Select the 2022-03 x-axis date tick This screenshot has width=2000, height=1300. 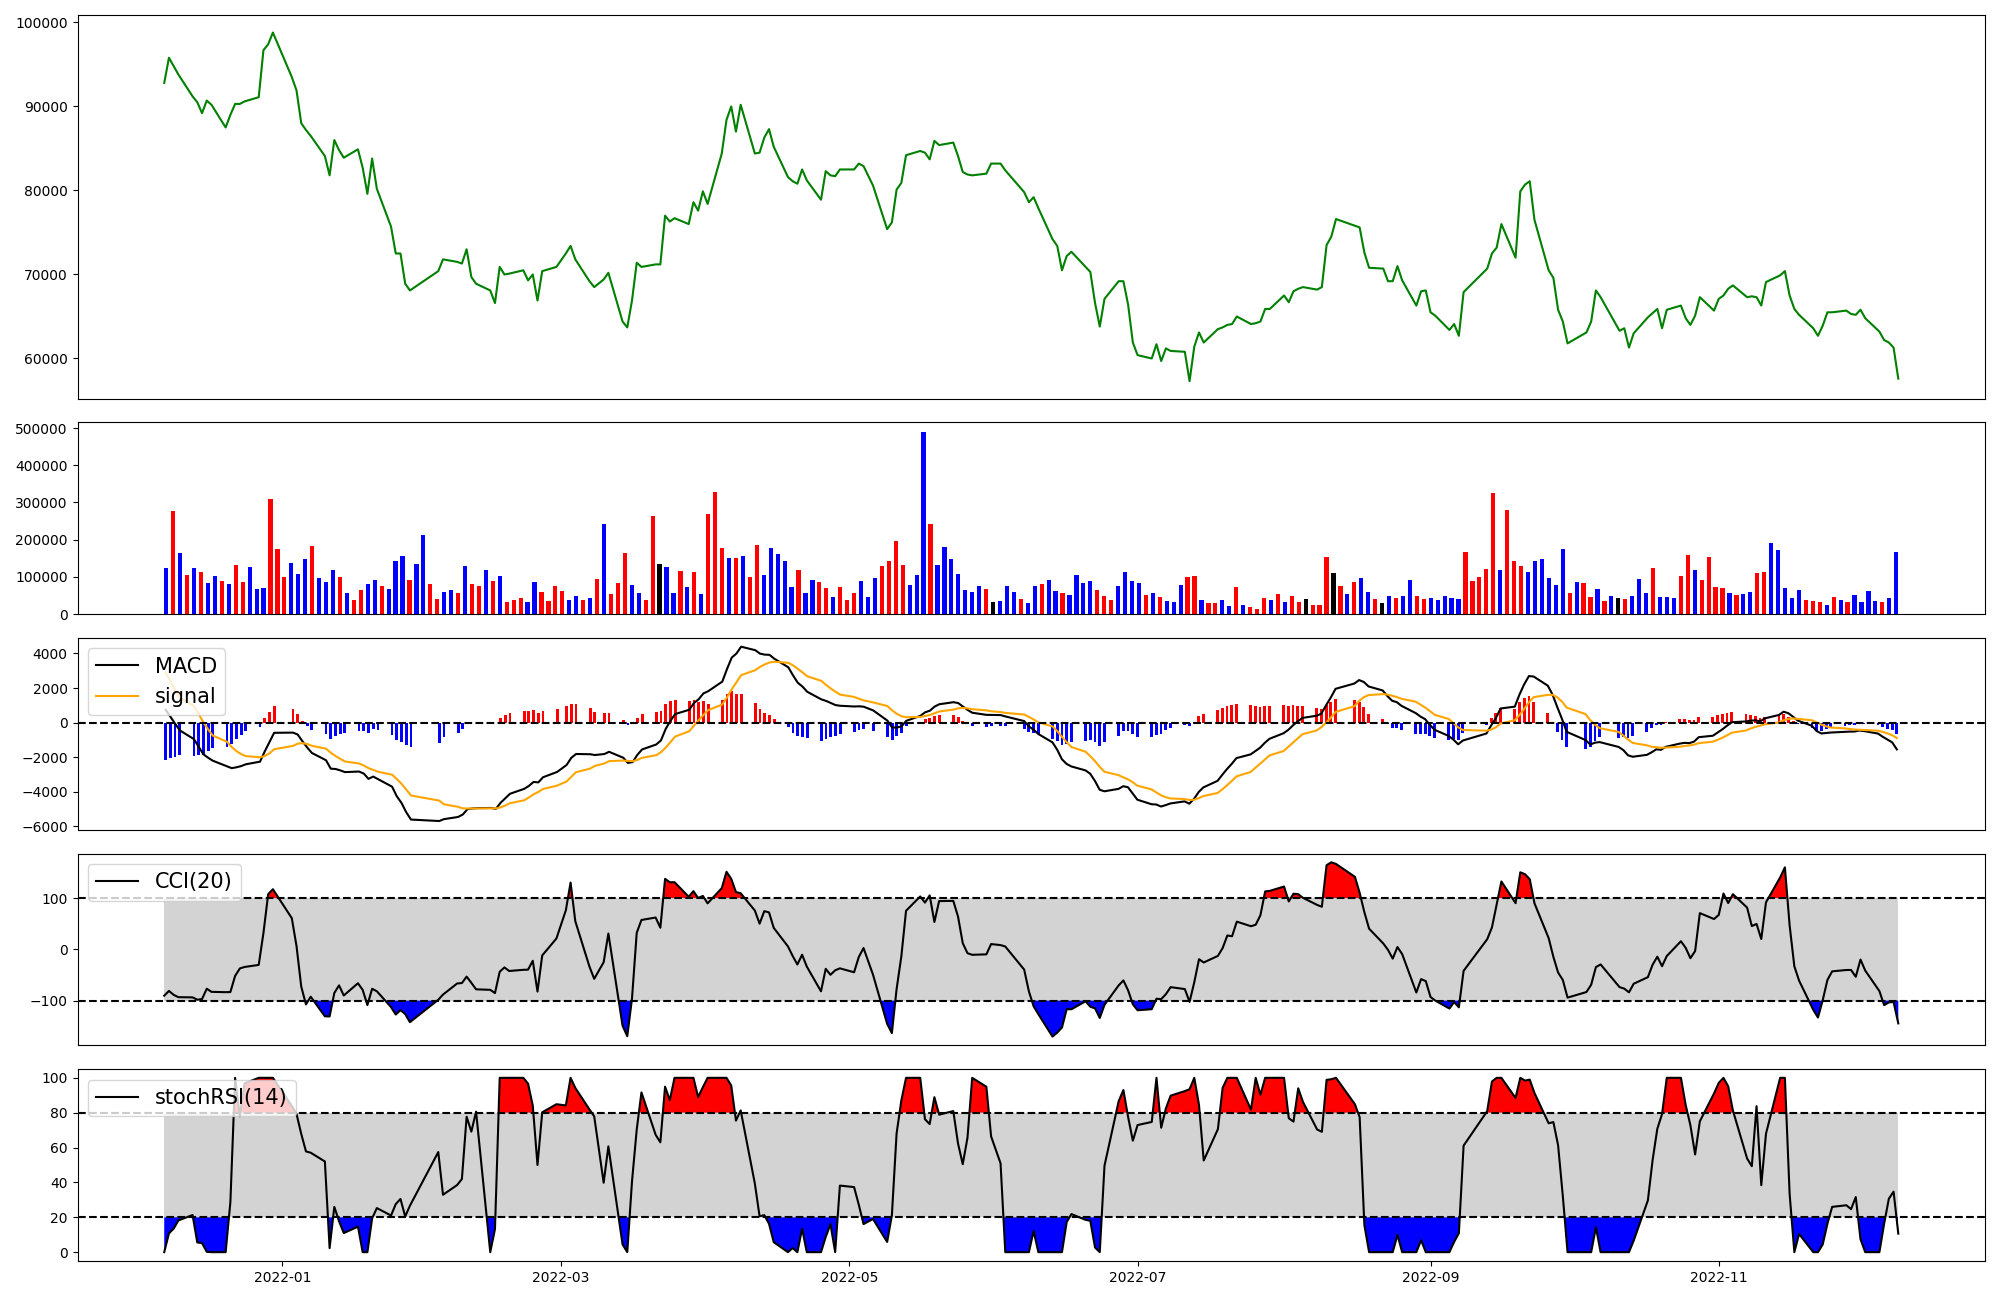click(560, 1277)
